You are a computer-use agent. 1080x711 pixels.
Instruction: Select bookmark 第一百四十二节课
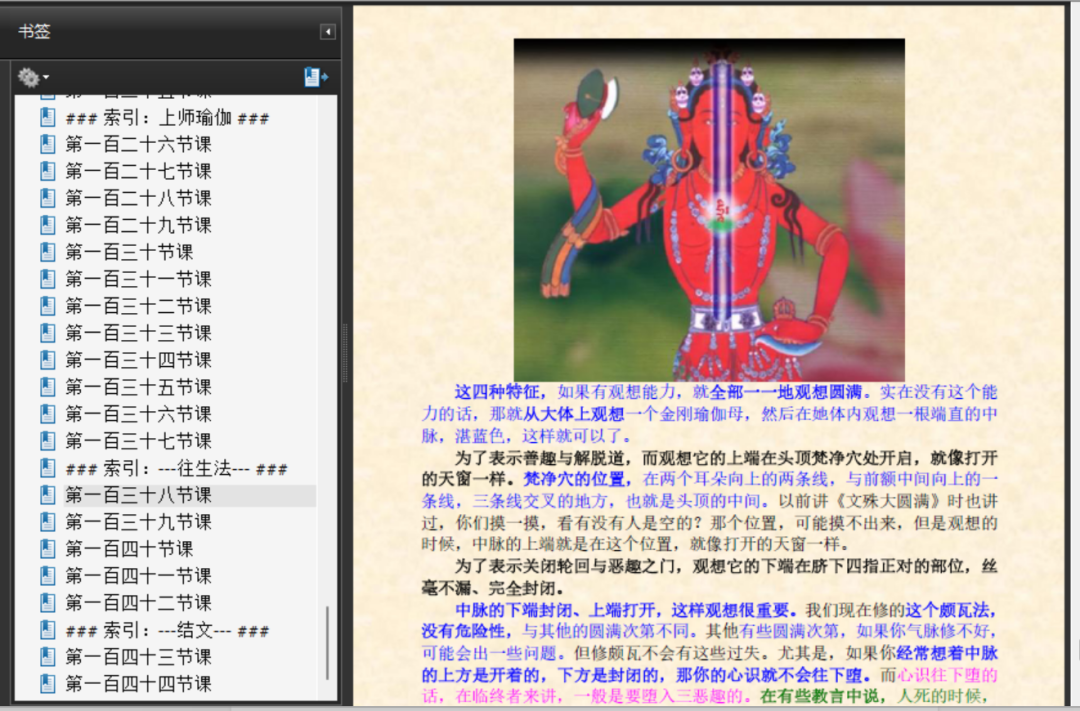click(x=138, y=603)
